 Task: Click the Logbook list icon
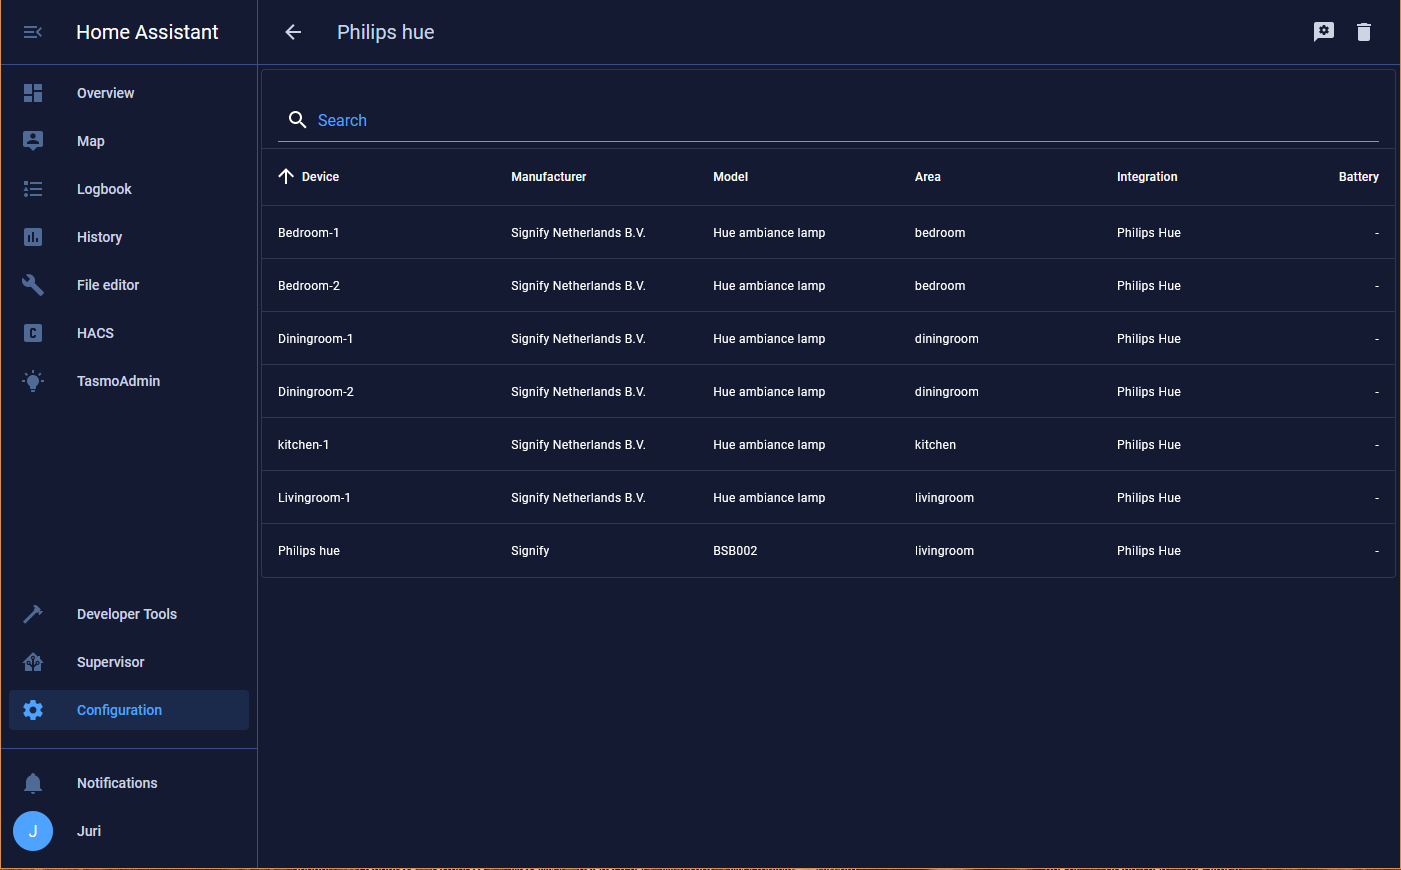coord(33,189)
